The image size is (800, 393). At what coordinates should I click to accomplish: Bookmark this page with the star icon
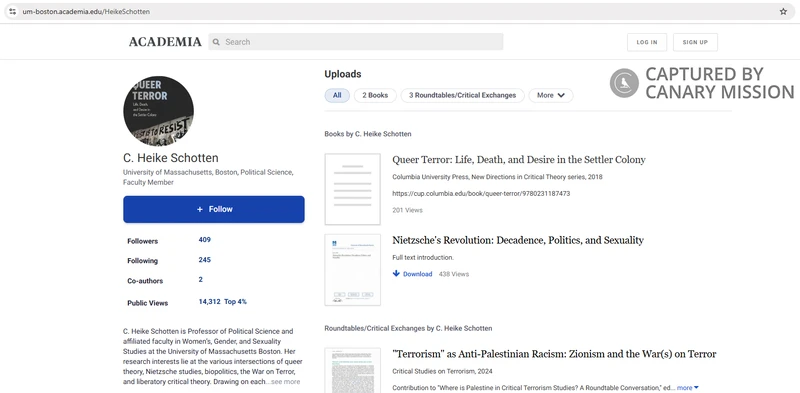pyautogui.click(x=783, y=11)
